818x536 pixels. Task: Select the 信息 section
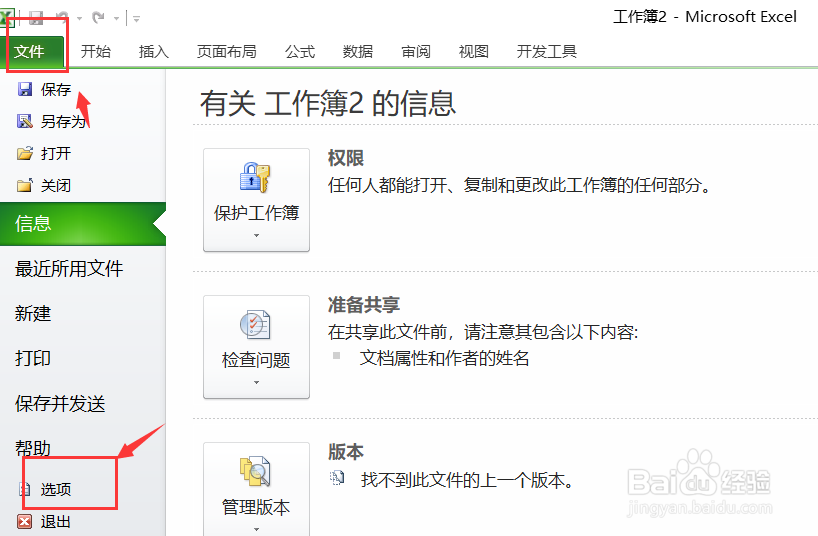coord(83,224)
